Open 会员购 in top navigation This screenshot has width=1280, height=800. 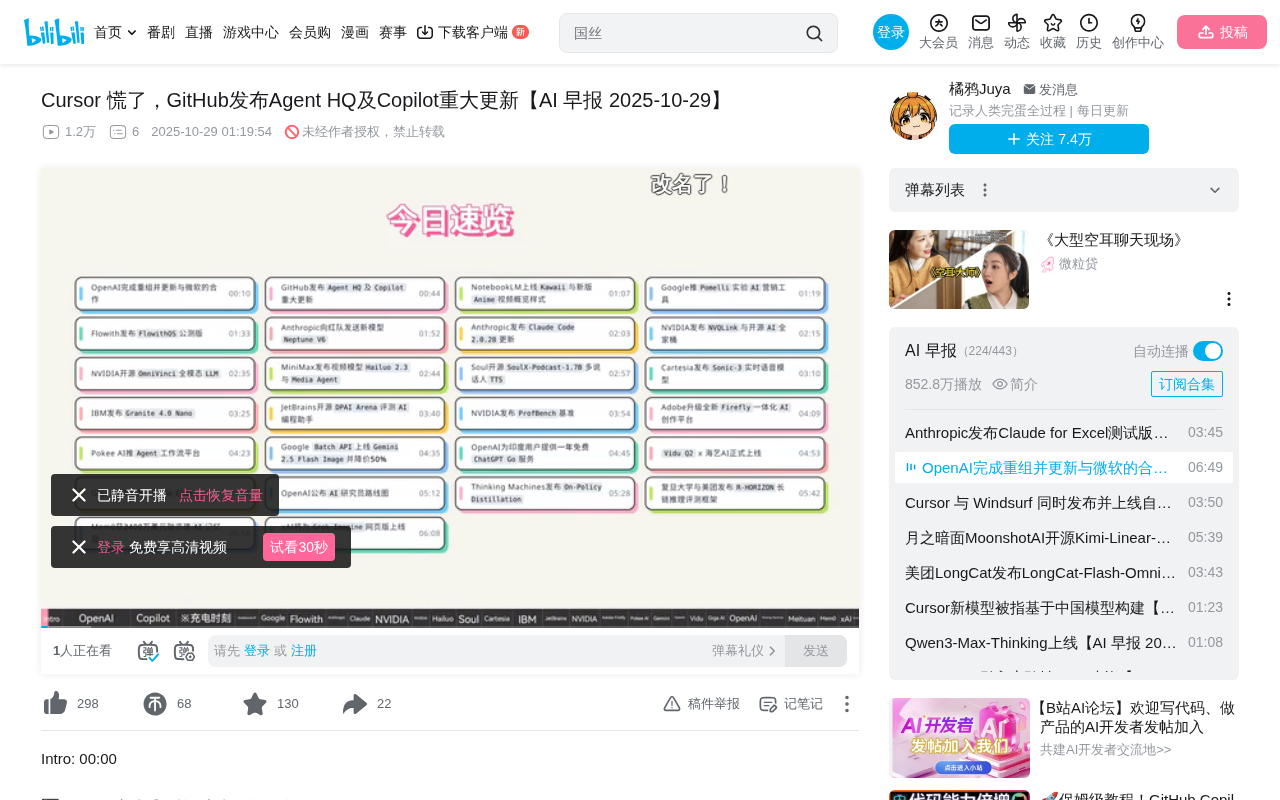click(310, 32)
